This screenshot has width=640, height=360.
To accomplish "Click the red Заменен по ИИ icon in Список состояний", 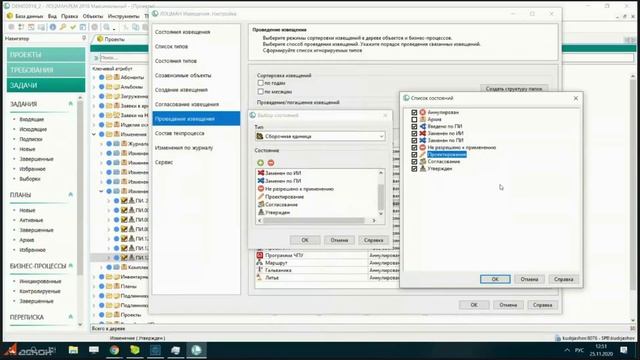I will click(x=423, y=133).
